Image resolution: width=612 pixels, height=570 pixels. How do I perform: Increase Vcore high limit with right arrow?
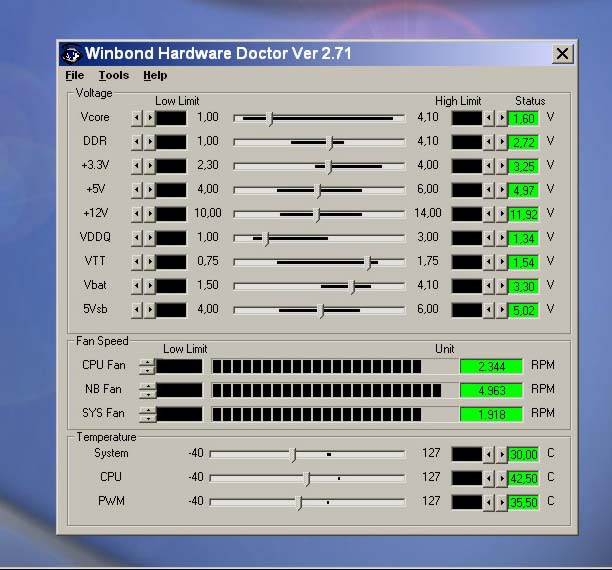click(502, 118)
